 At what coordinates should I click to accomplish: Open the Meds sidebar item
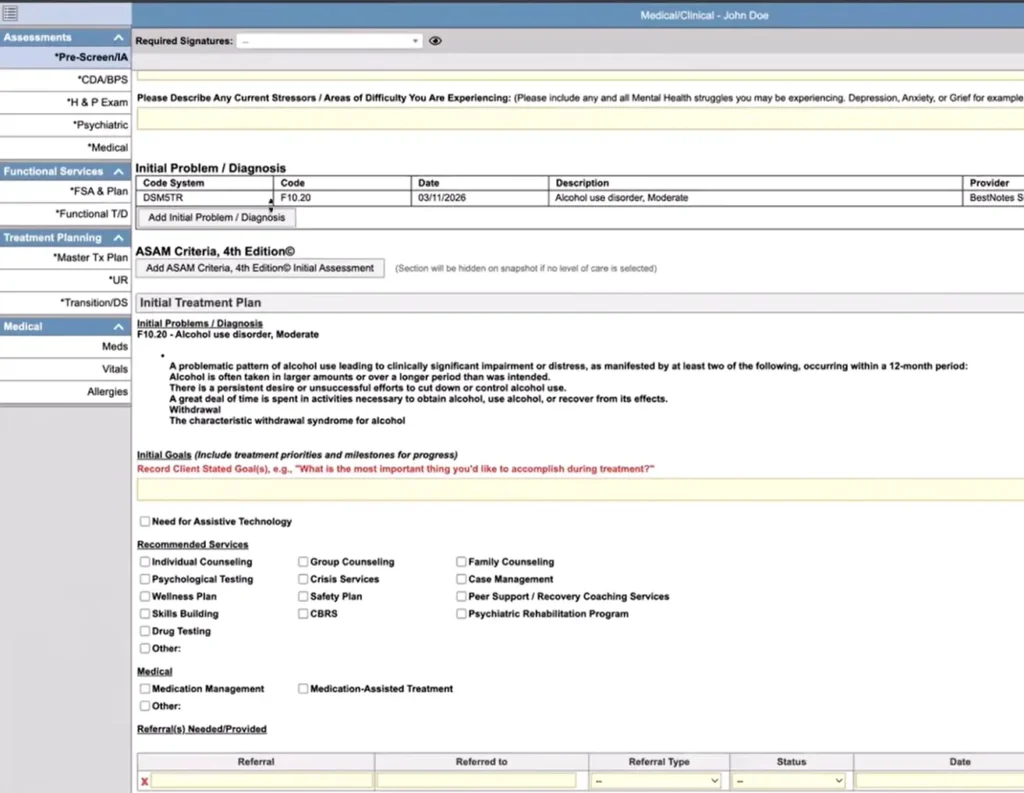(65, 347)
